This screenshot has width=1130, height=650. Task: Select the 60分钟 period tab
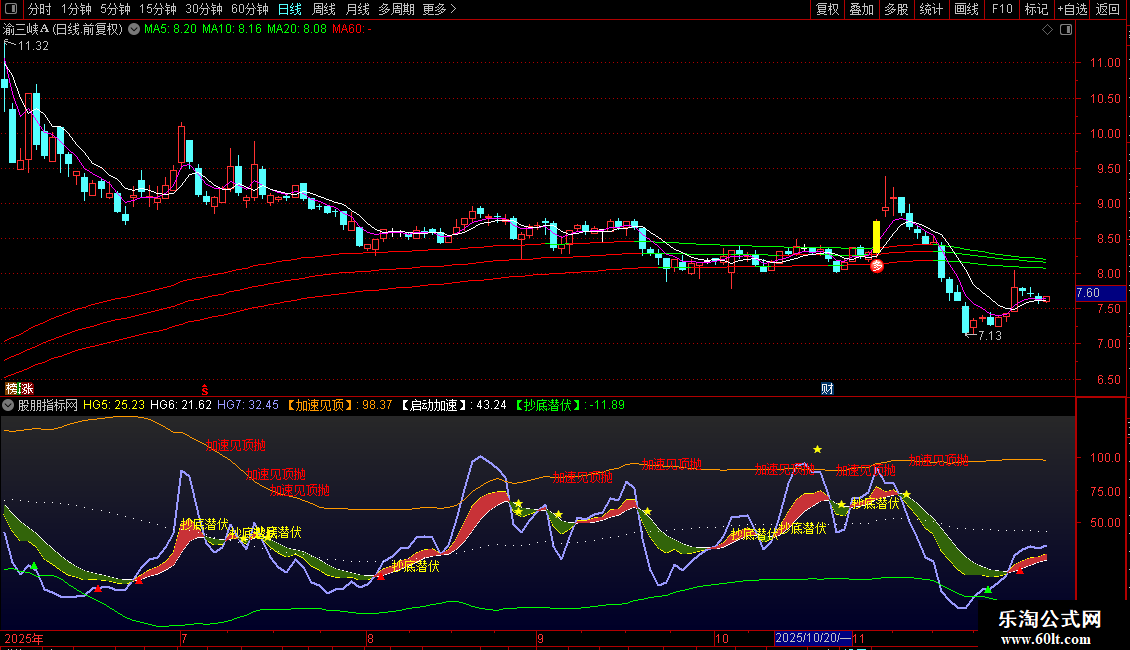coord(249,10)
